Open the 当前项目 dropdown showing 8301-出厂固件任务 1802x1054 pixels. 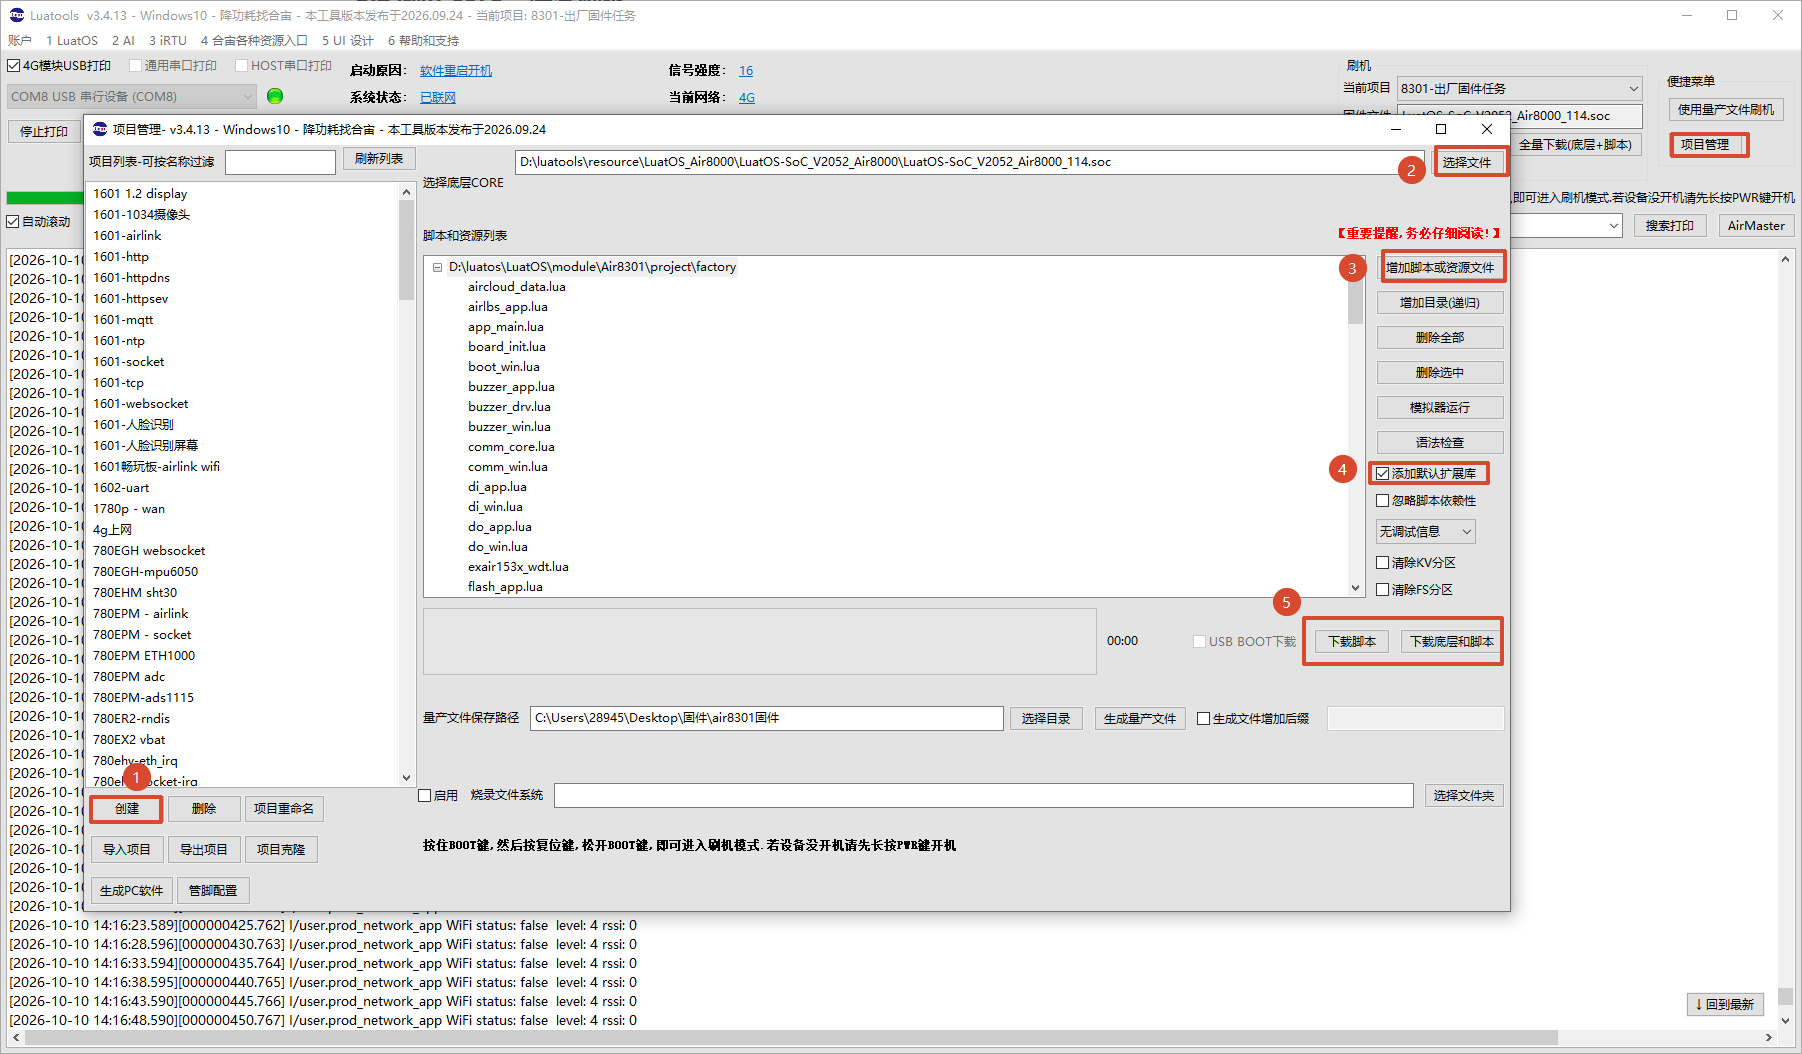tap(1520, 88)
